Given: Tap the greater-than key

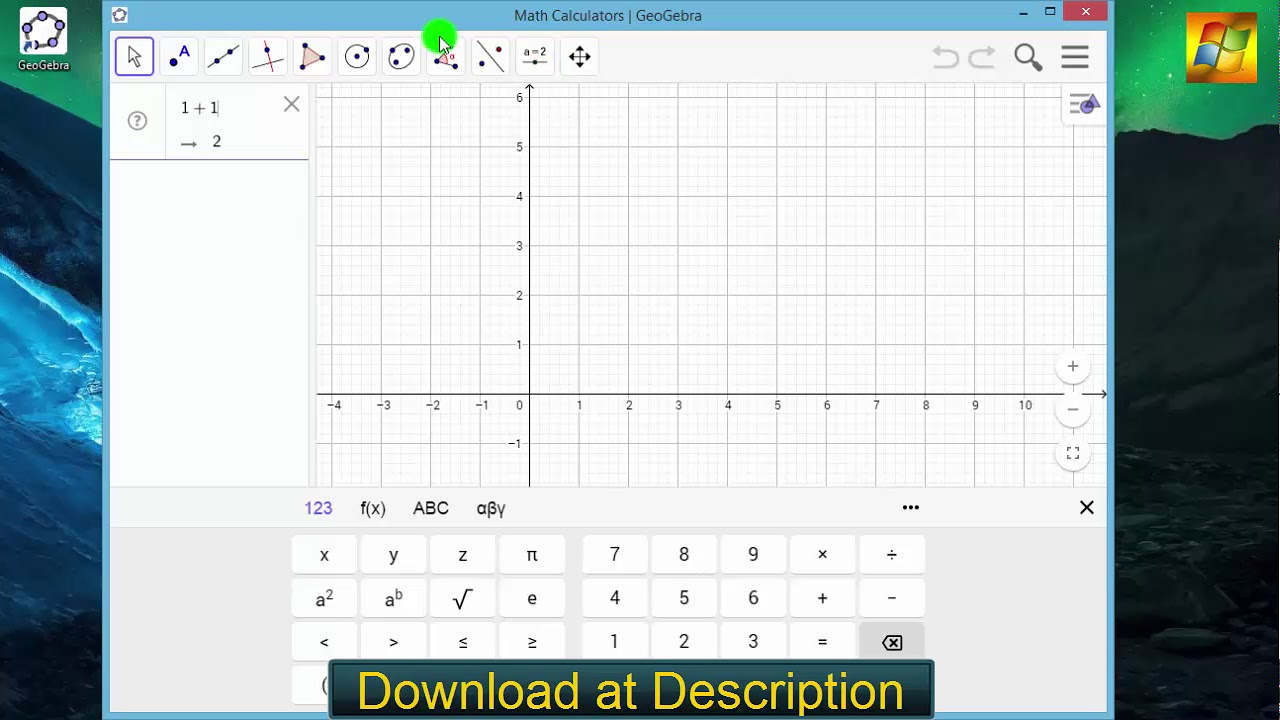Looking at the screenshot, I should point(393,642).
